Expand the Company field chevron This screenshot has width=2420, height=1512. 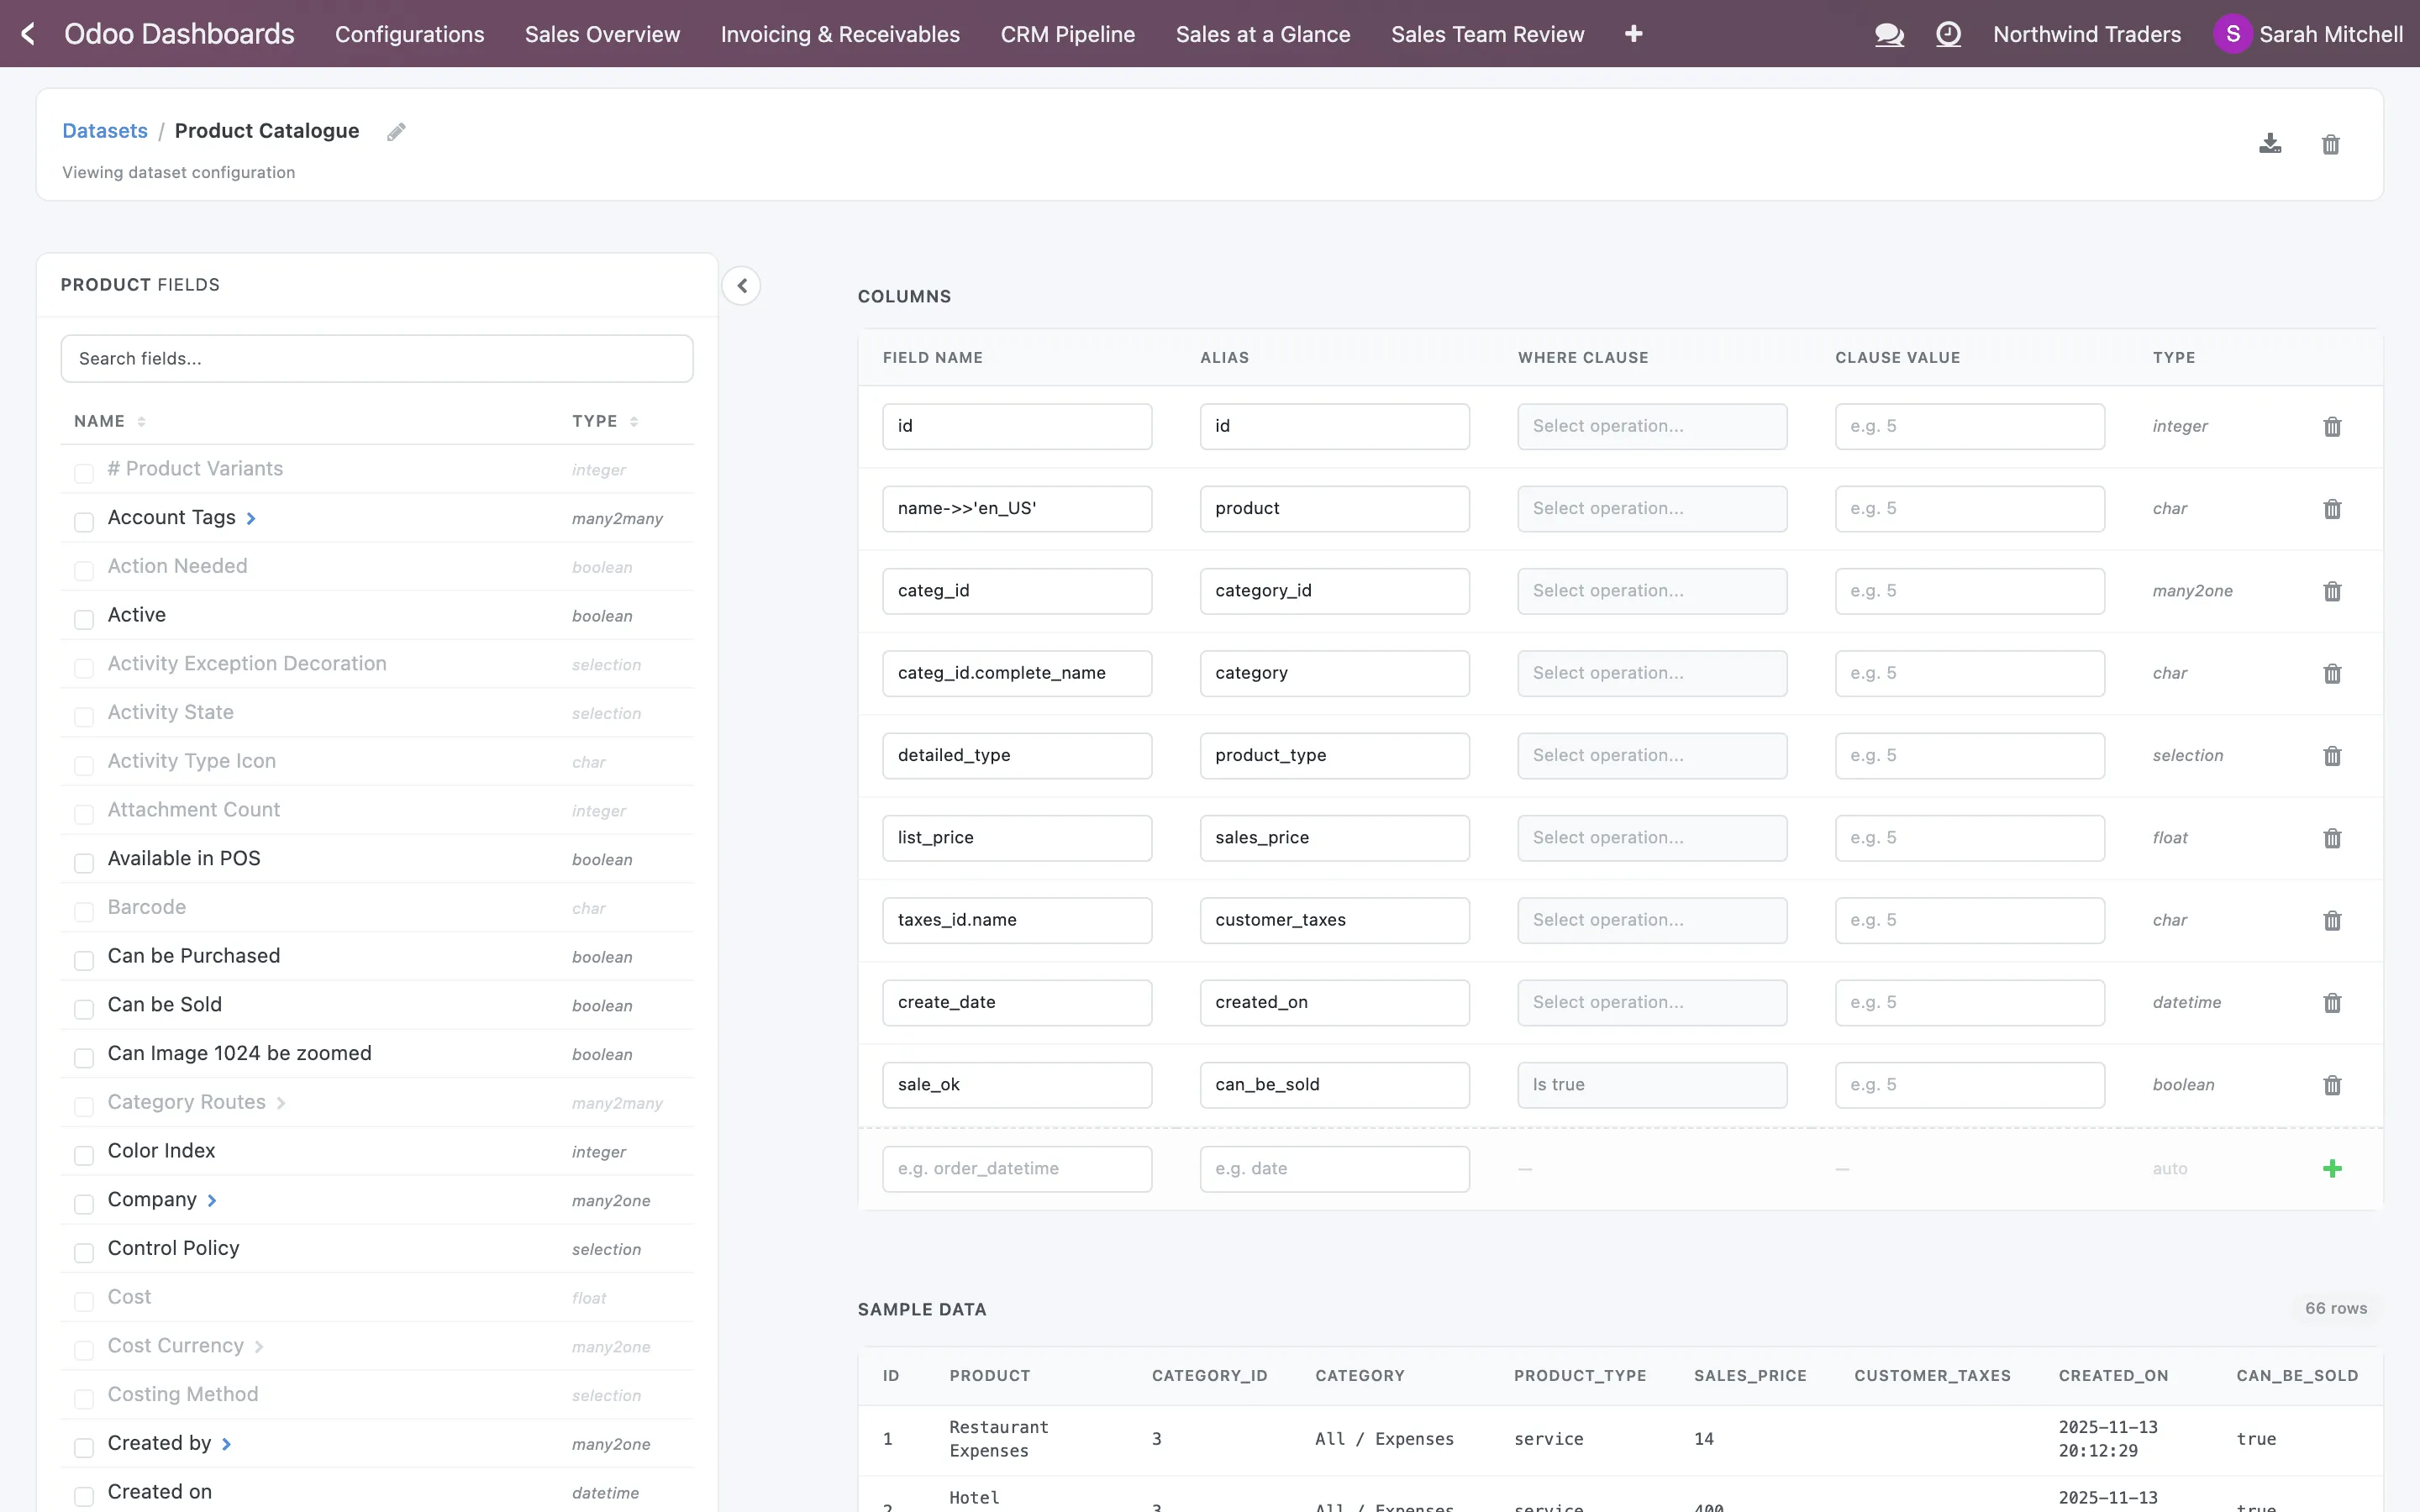pyautogui.click(x=212, y=1200)
